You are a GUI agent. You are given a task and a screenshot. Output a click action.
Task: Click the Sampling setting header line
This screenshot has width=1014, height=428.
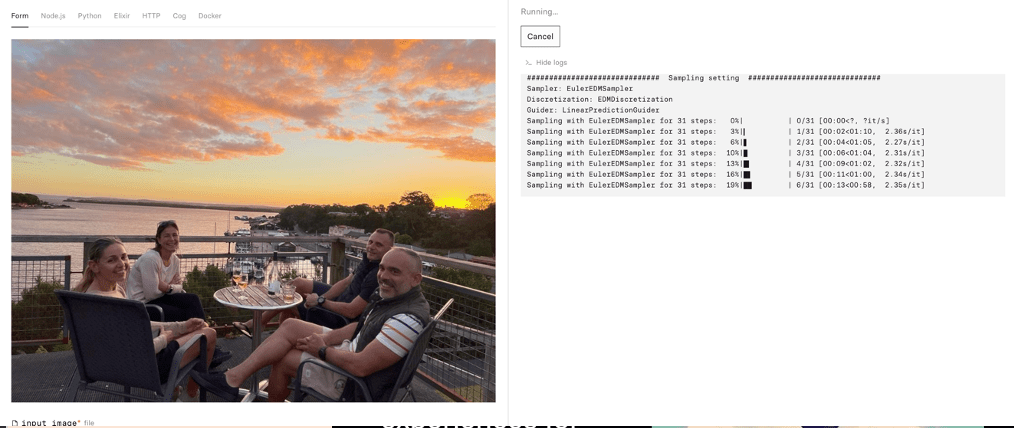tap(704, 78)
